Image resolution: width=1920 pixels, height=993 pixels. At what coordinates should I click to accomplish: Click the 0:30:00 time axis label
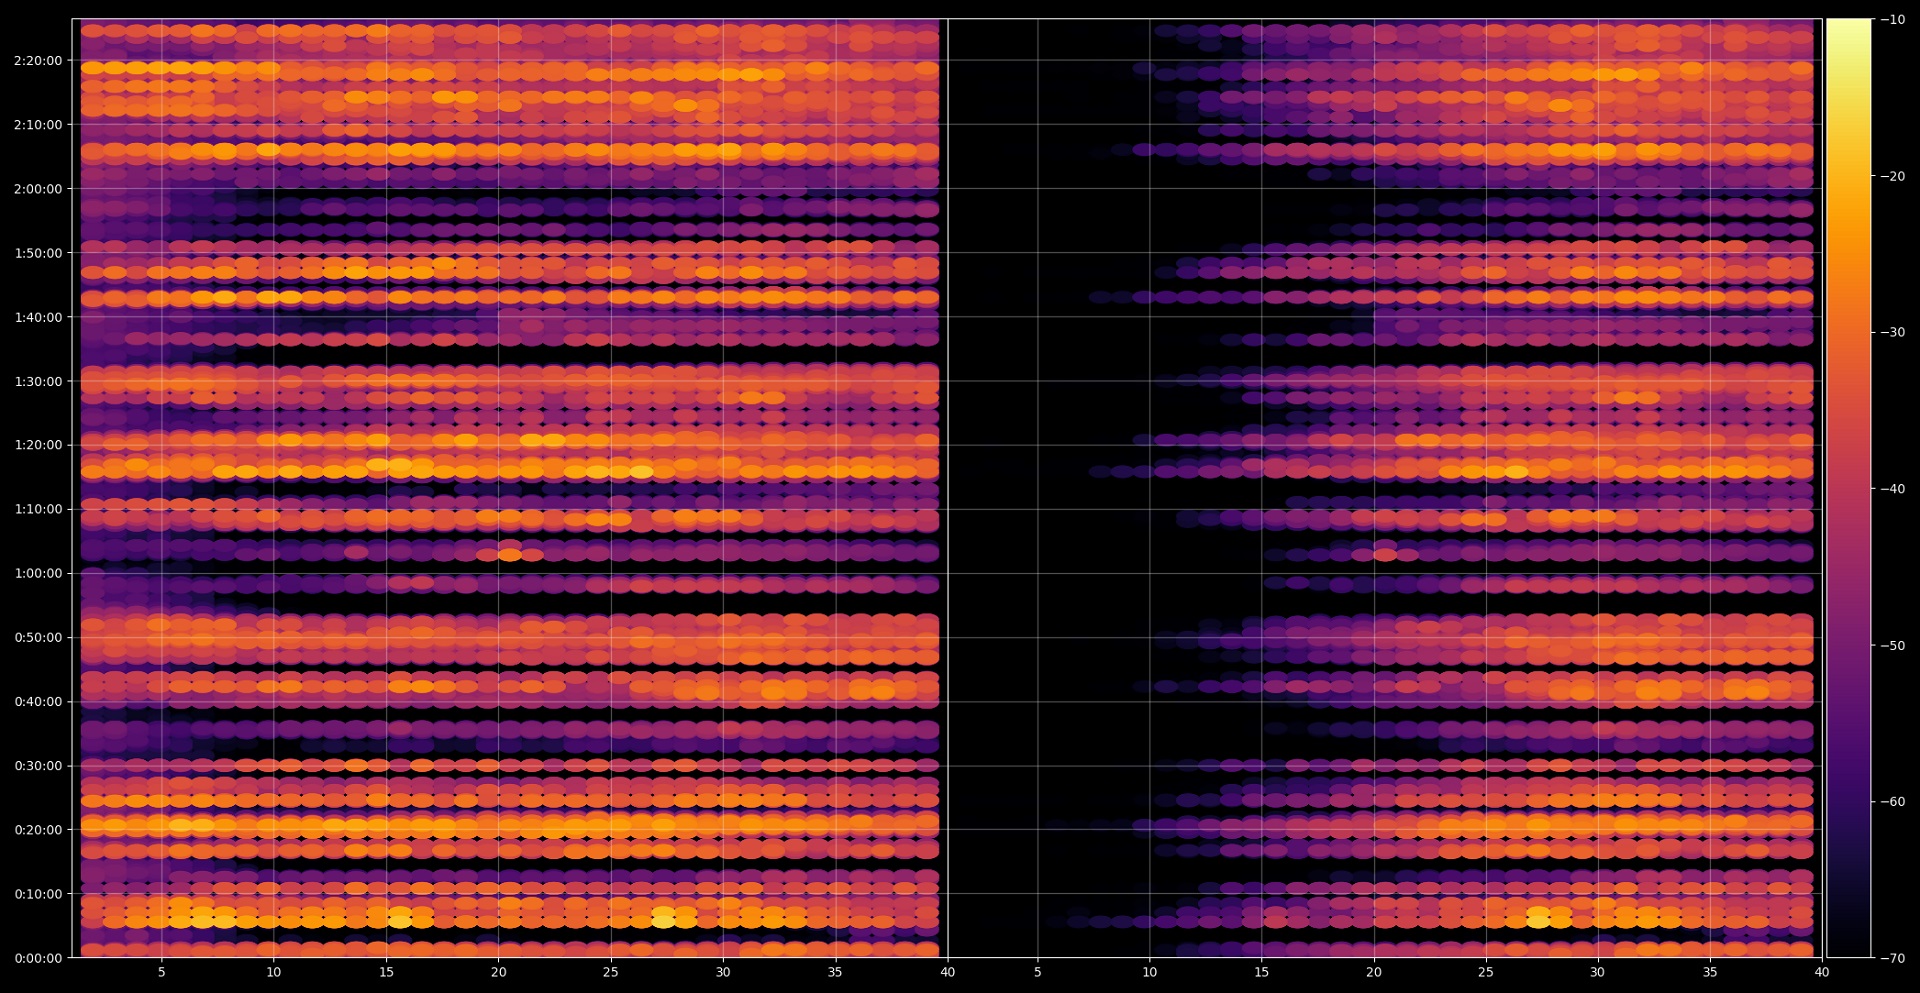[38, 766]
